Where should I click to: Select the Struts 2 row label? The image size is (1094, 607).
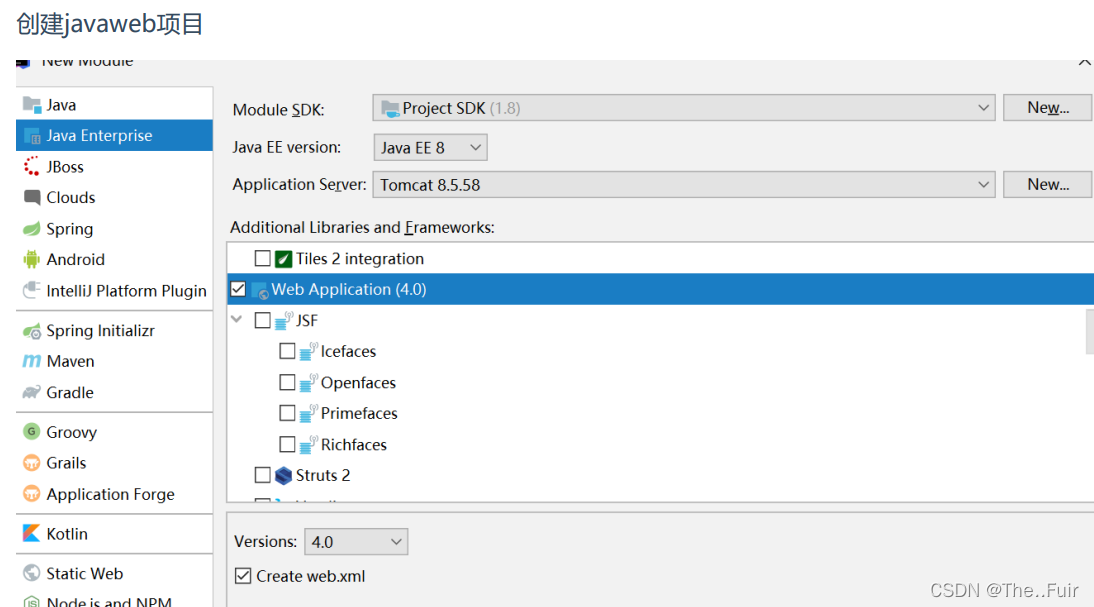(323, 475)
